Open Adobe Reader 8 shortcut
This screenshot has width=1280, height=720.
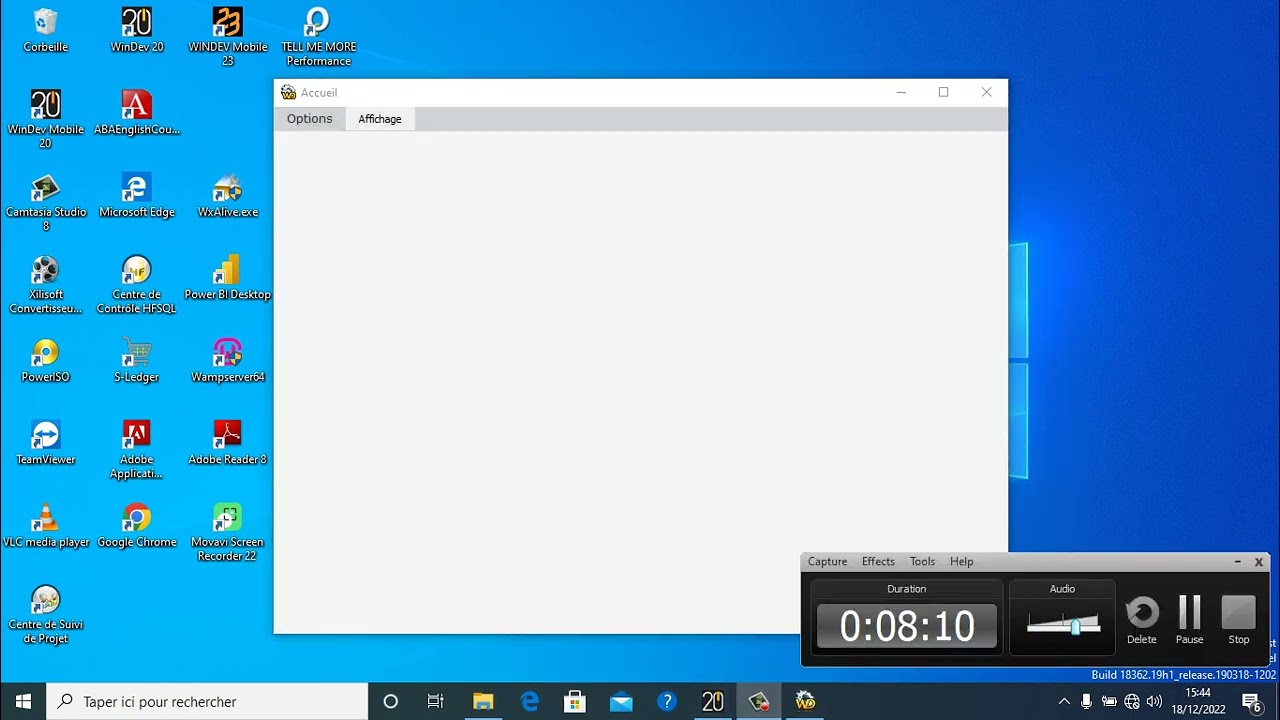pyautogui.click(x=228, y=442)
